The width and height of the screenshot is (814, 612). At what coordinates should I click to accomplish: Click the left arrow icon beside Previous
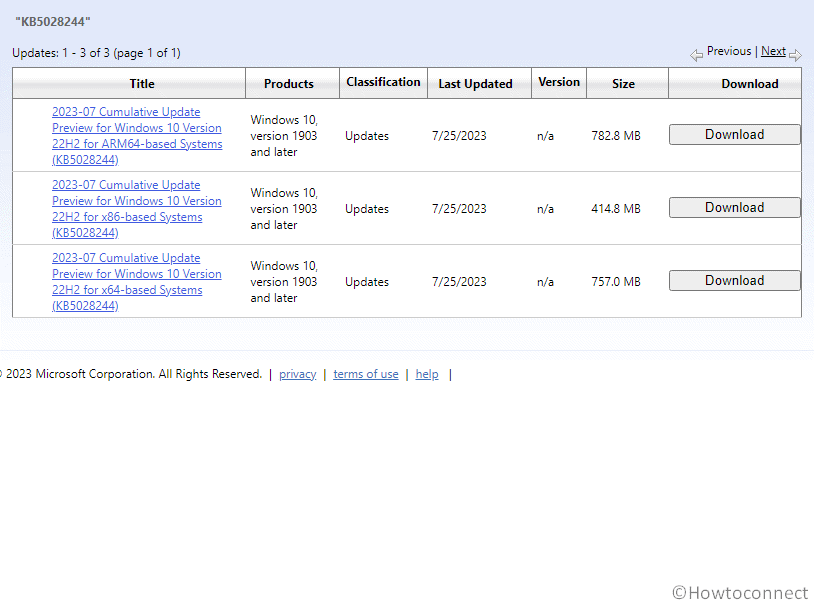[696, 54]
